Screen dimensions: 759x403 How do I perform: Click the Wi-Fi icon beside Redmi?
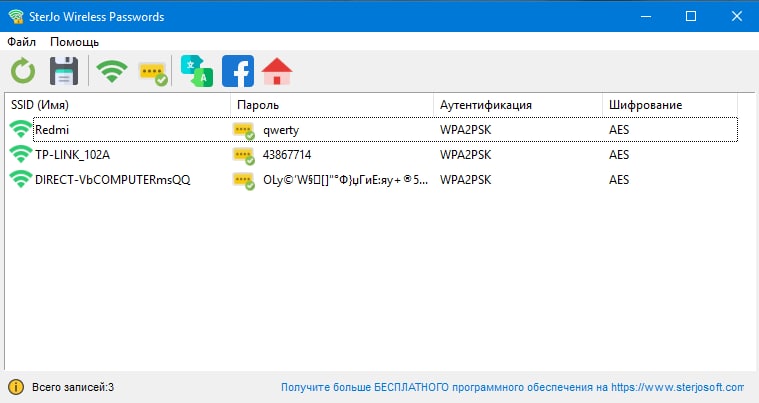[x=20, y=129]
